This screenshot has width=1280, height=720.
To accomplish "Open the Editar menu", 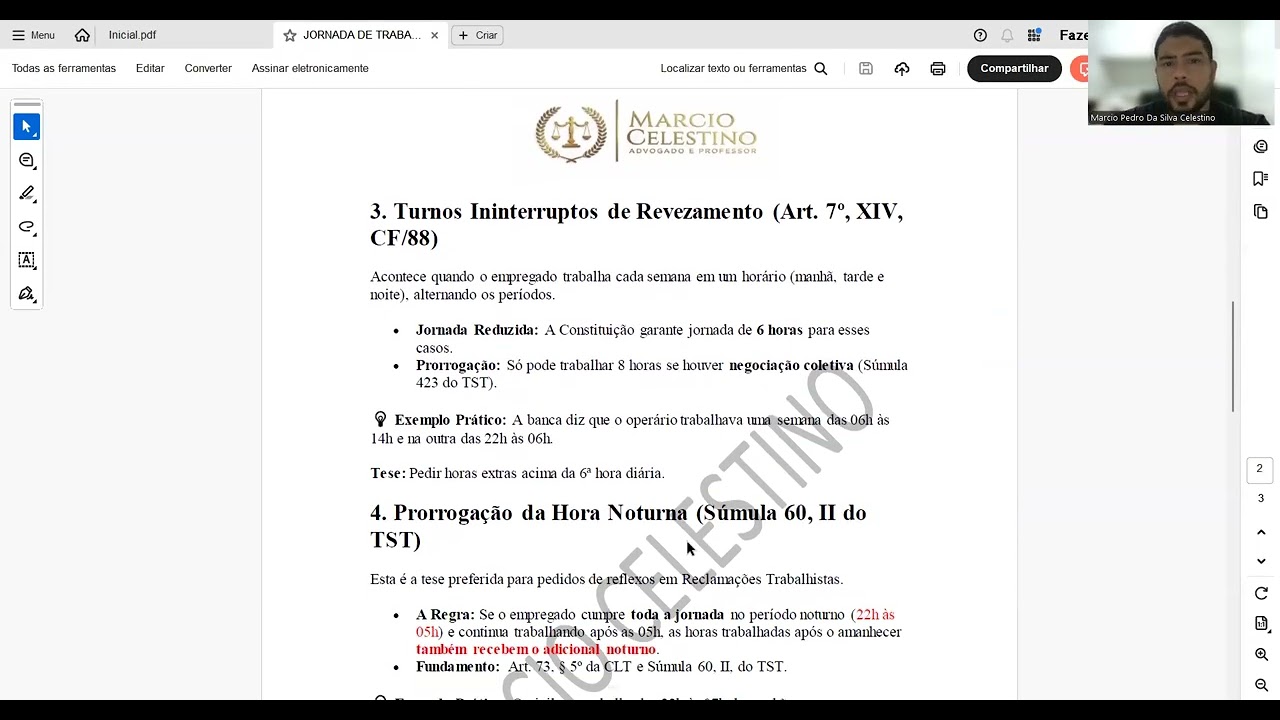I will click(x=150, y=68).
